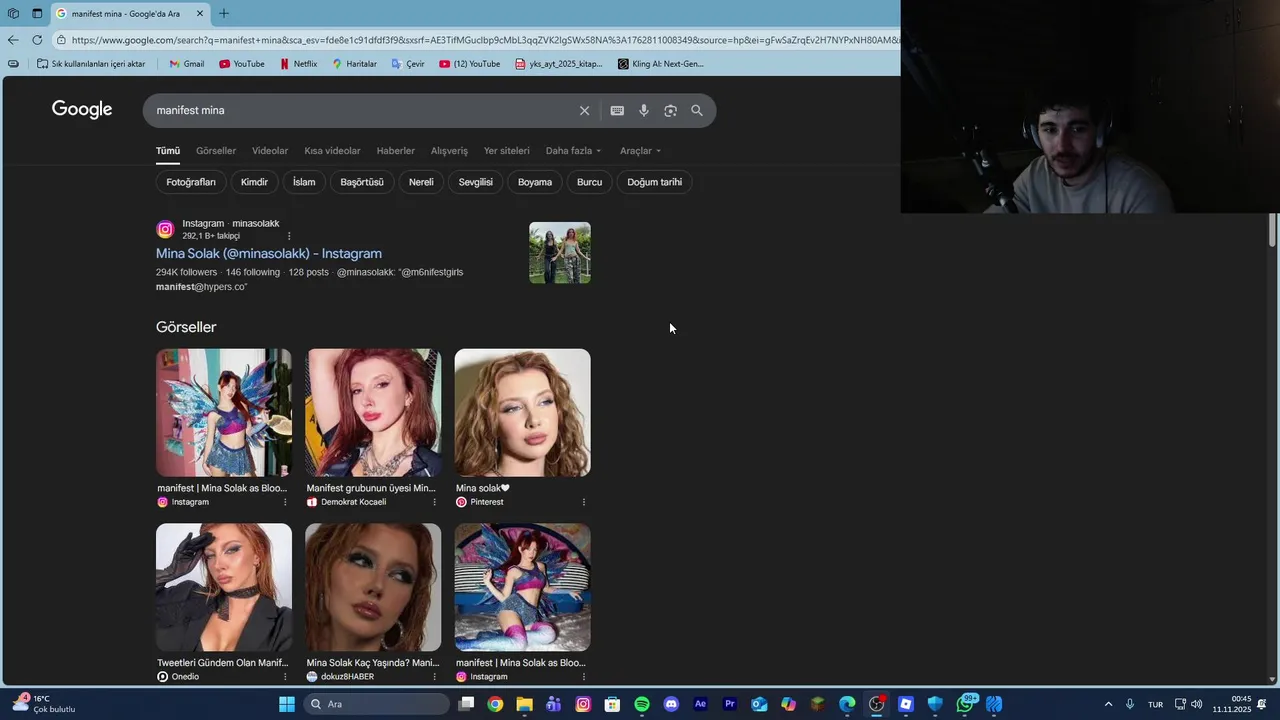Open the '(12) YouTube' bookmark
The width and height of the screenshot is (1280, 720).
tap(470, 64)
